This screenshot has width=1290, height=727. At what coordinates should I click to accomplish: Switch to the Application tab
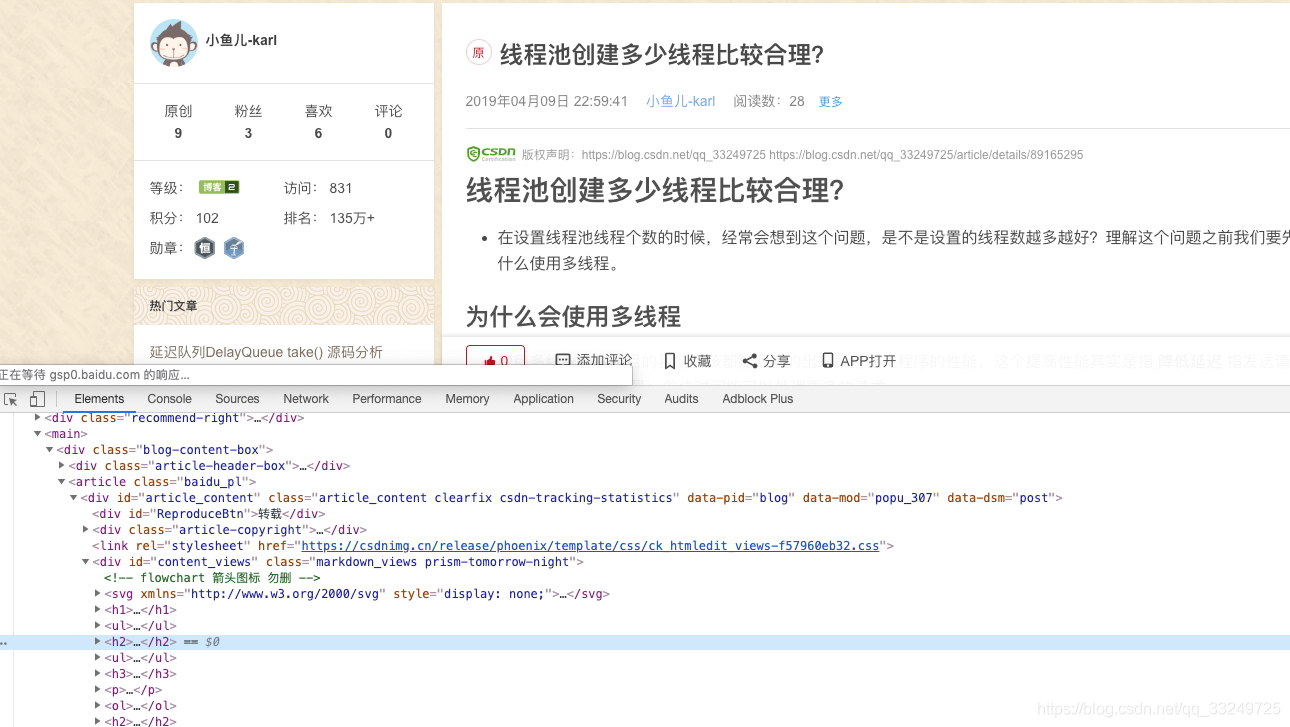point(543,398)
